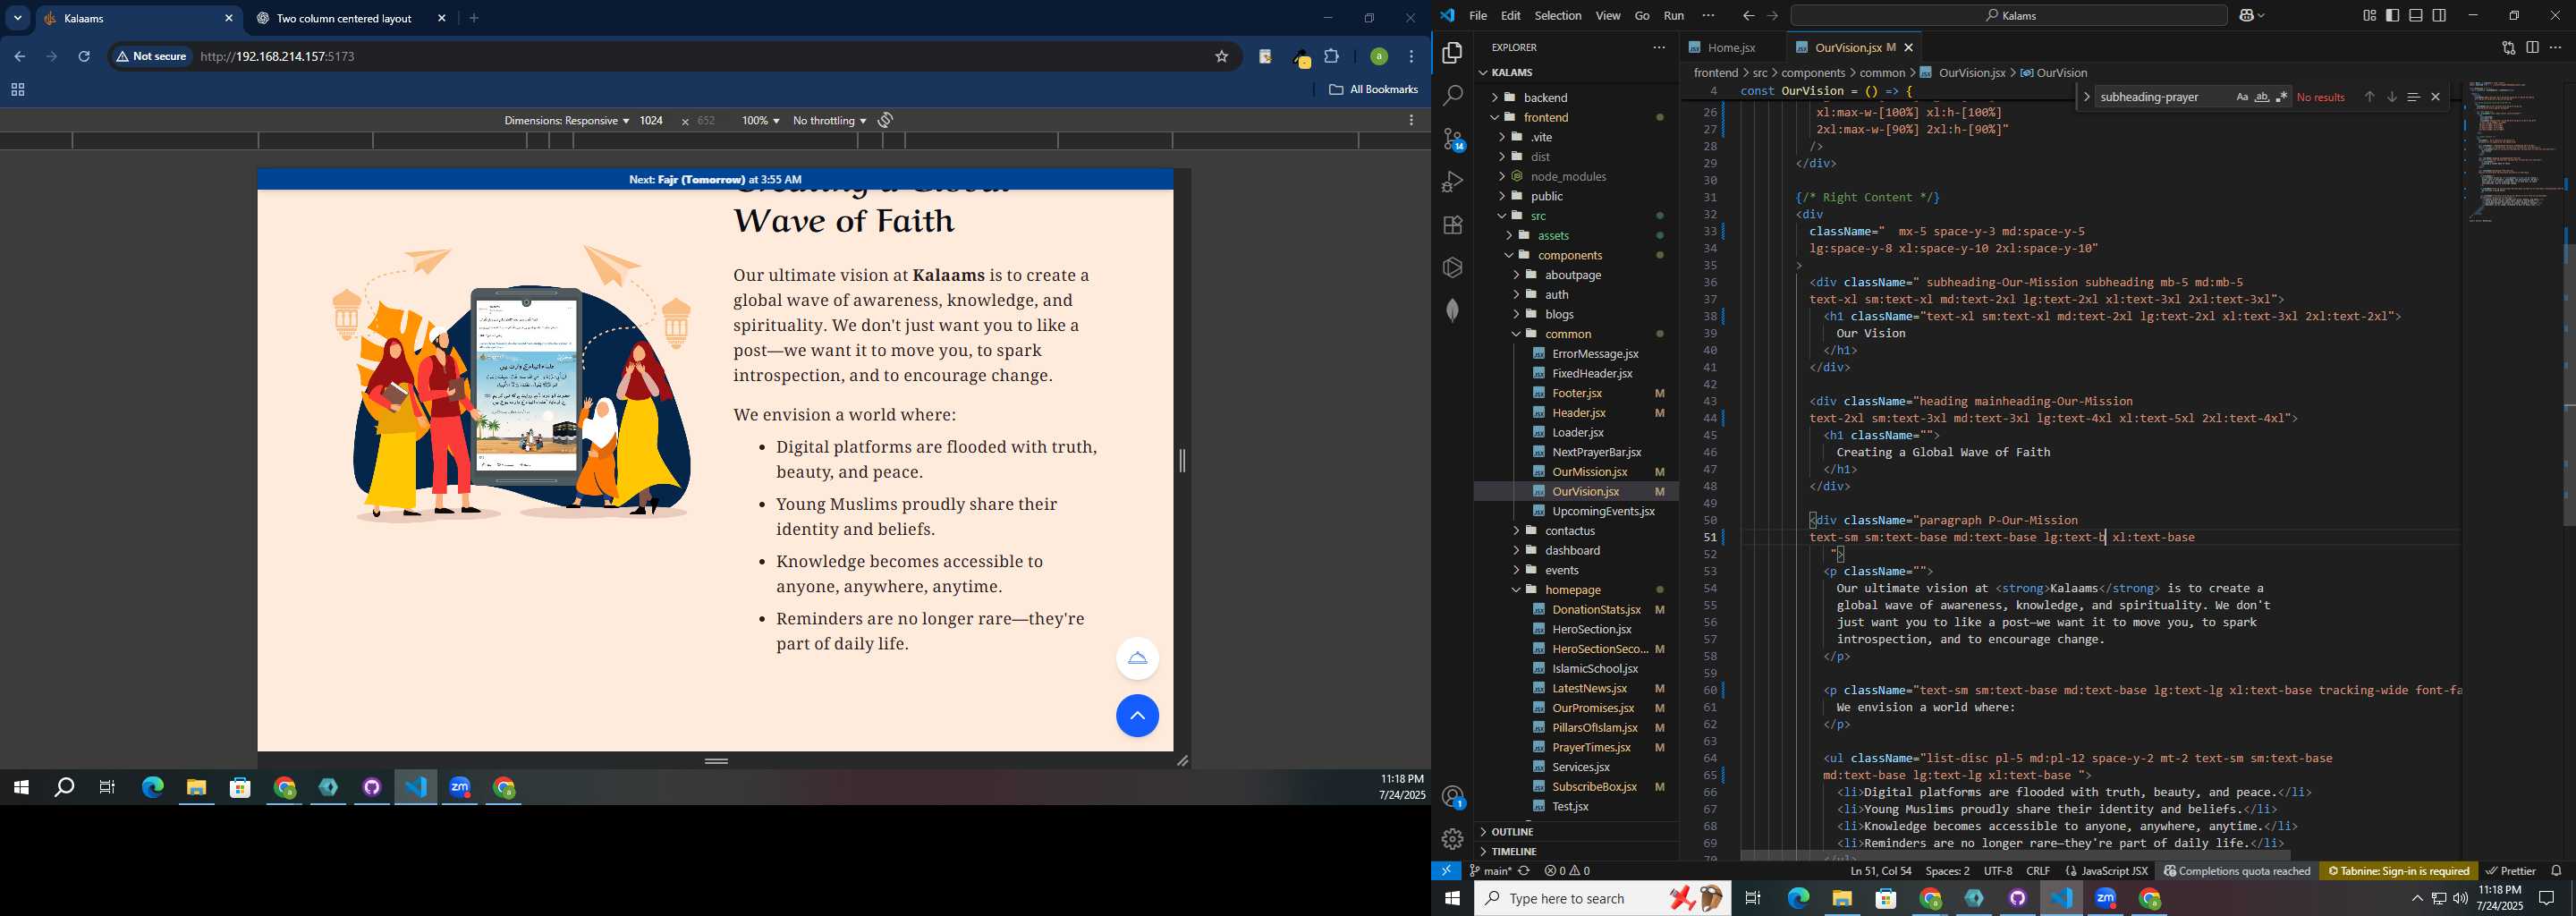Viewport: 2576px width, 916px height.
Task: Open the No throttling dropdown in device toolbar
Action: coord(829,121)
